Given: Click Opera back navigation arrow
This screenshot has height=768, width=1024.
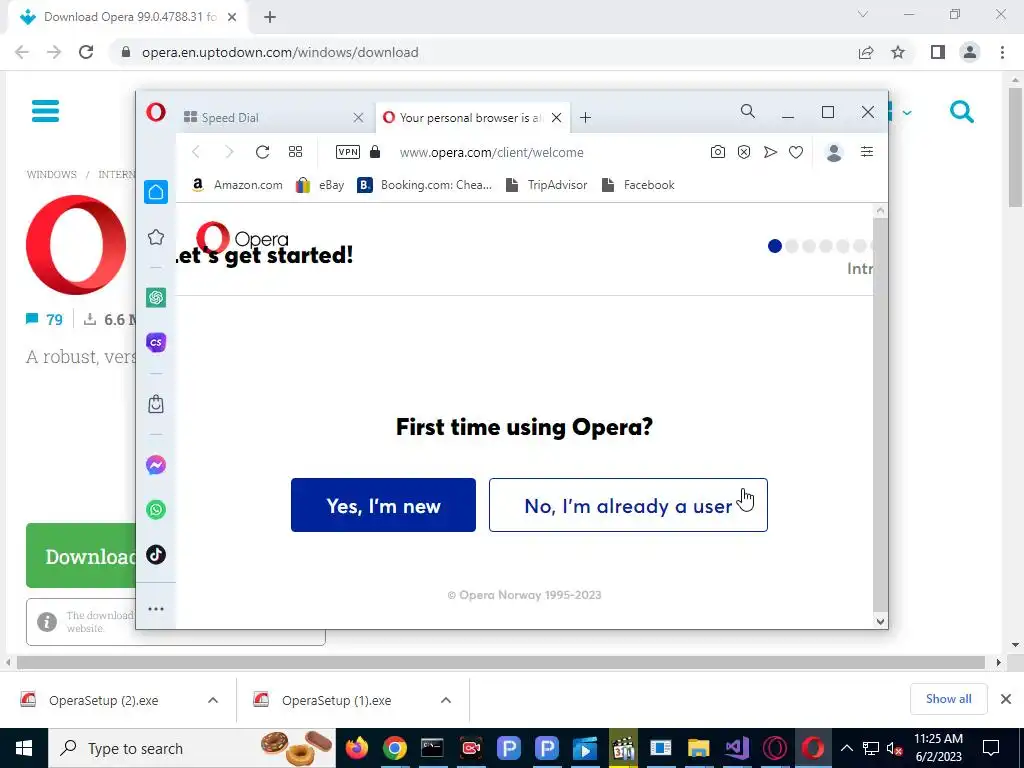Looking at the screenshot, I should click(196, 152).
